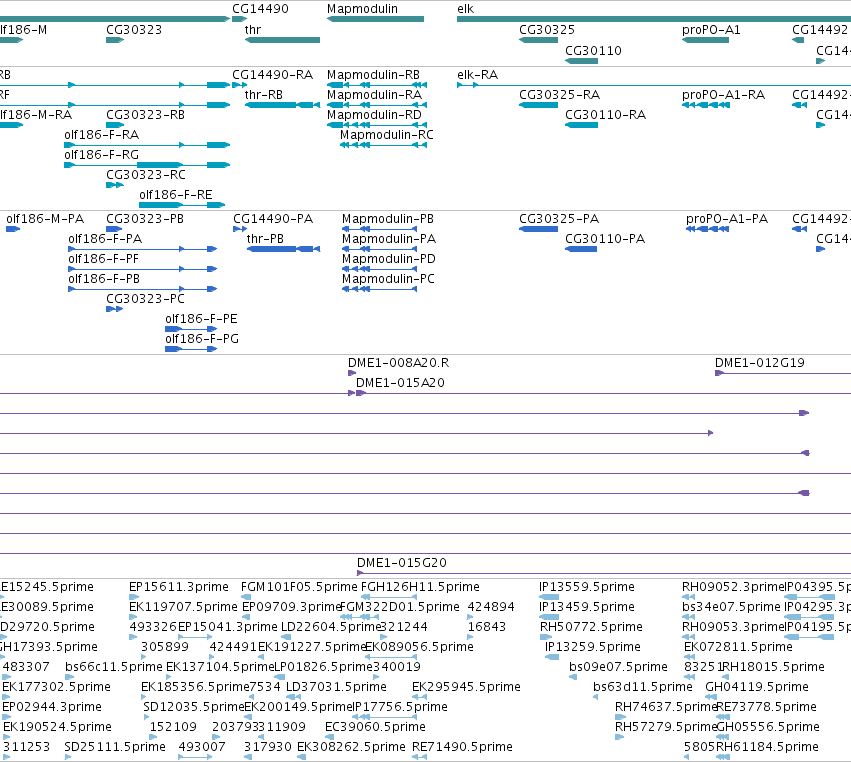851x762 pixels.
Task: Click EST label 'IP13459.5prime'
Action: (x=587, y=607)
